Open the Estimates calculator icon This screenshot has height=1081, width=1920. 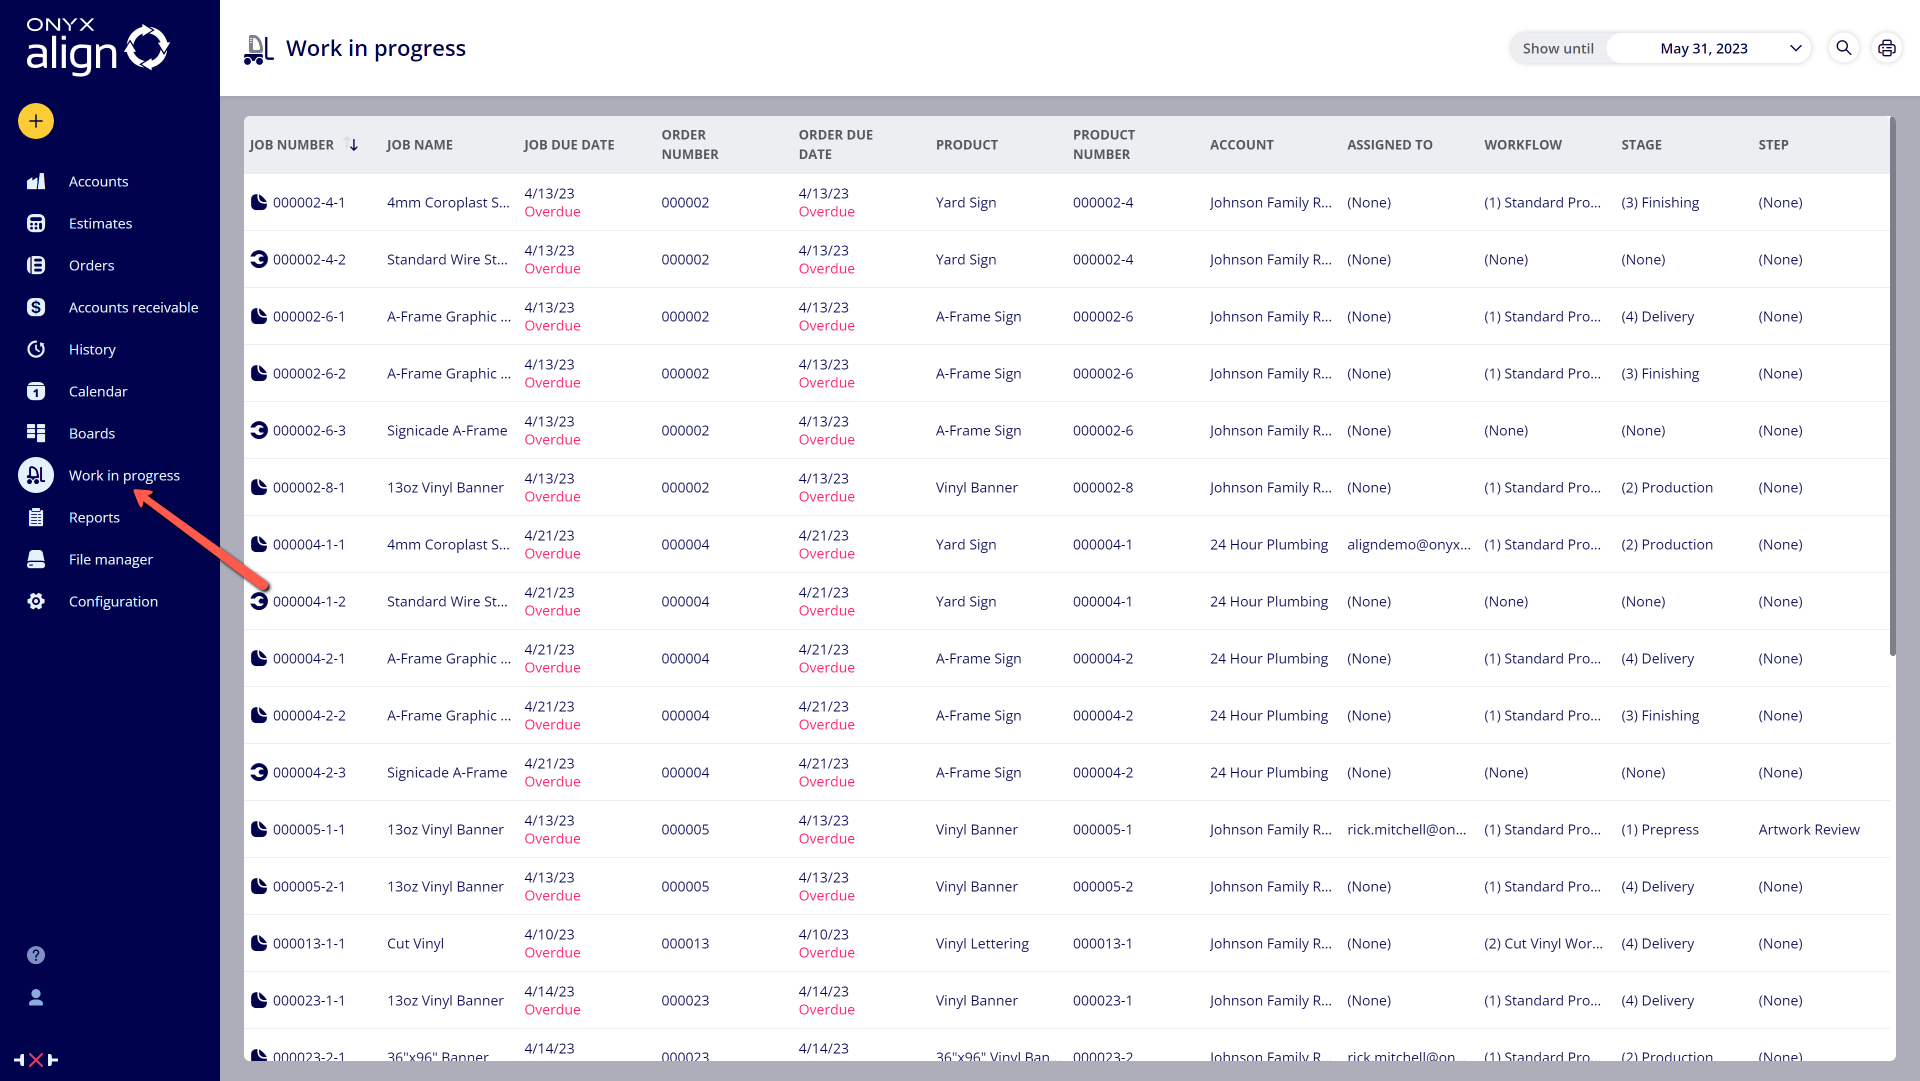pos(36,223)
